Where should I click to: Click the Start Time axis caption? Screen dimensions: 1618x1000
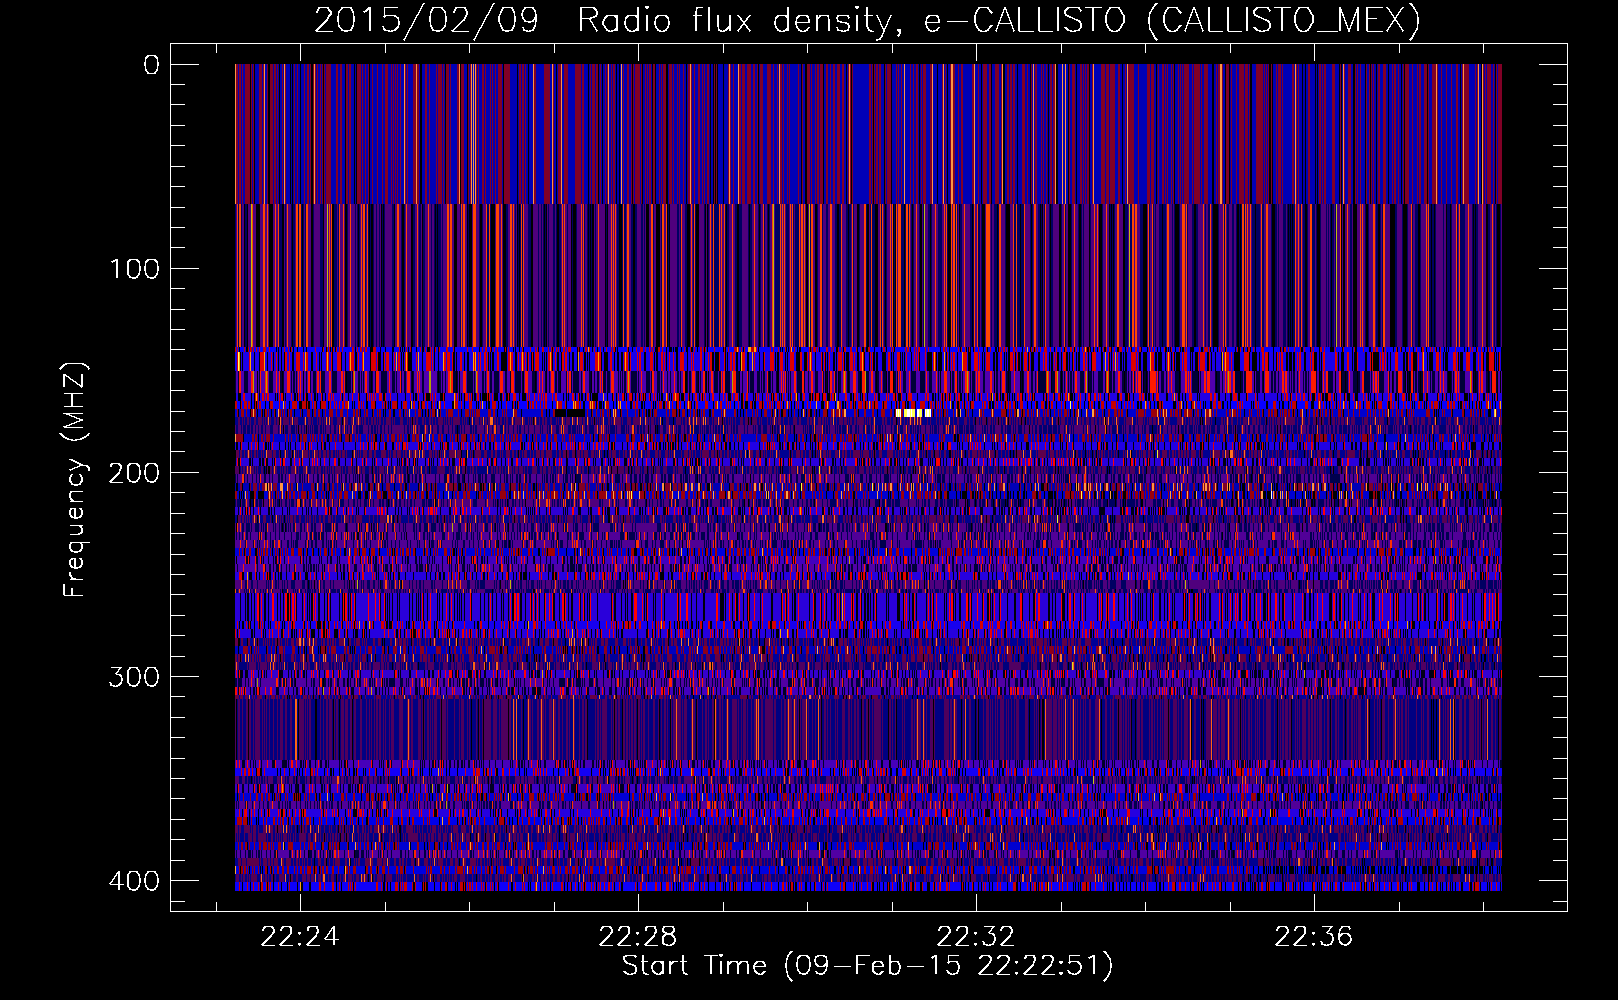[867, 966]
